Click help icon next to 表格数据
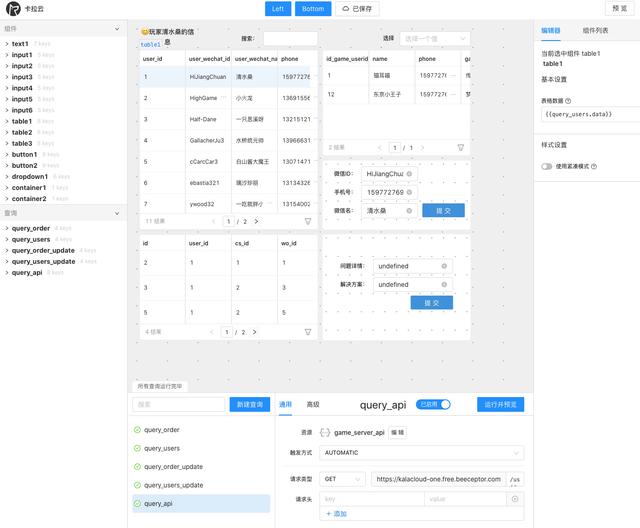This screenshot has height=528, width=640. (568, 101)
